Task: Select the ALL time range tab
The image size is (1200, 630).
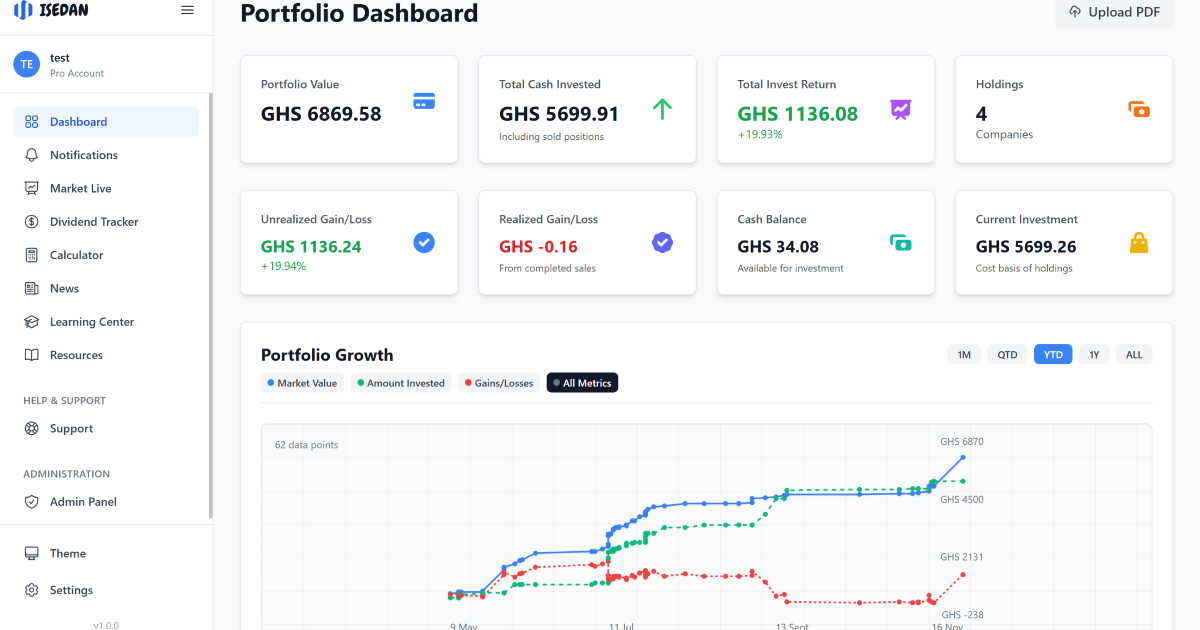Action: coord(1134,354)
